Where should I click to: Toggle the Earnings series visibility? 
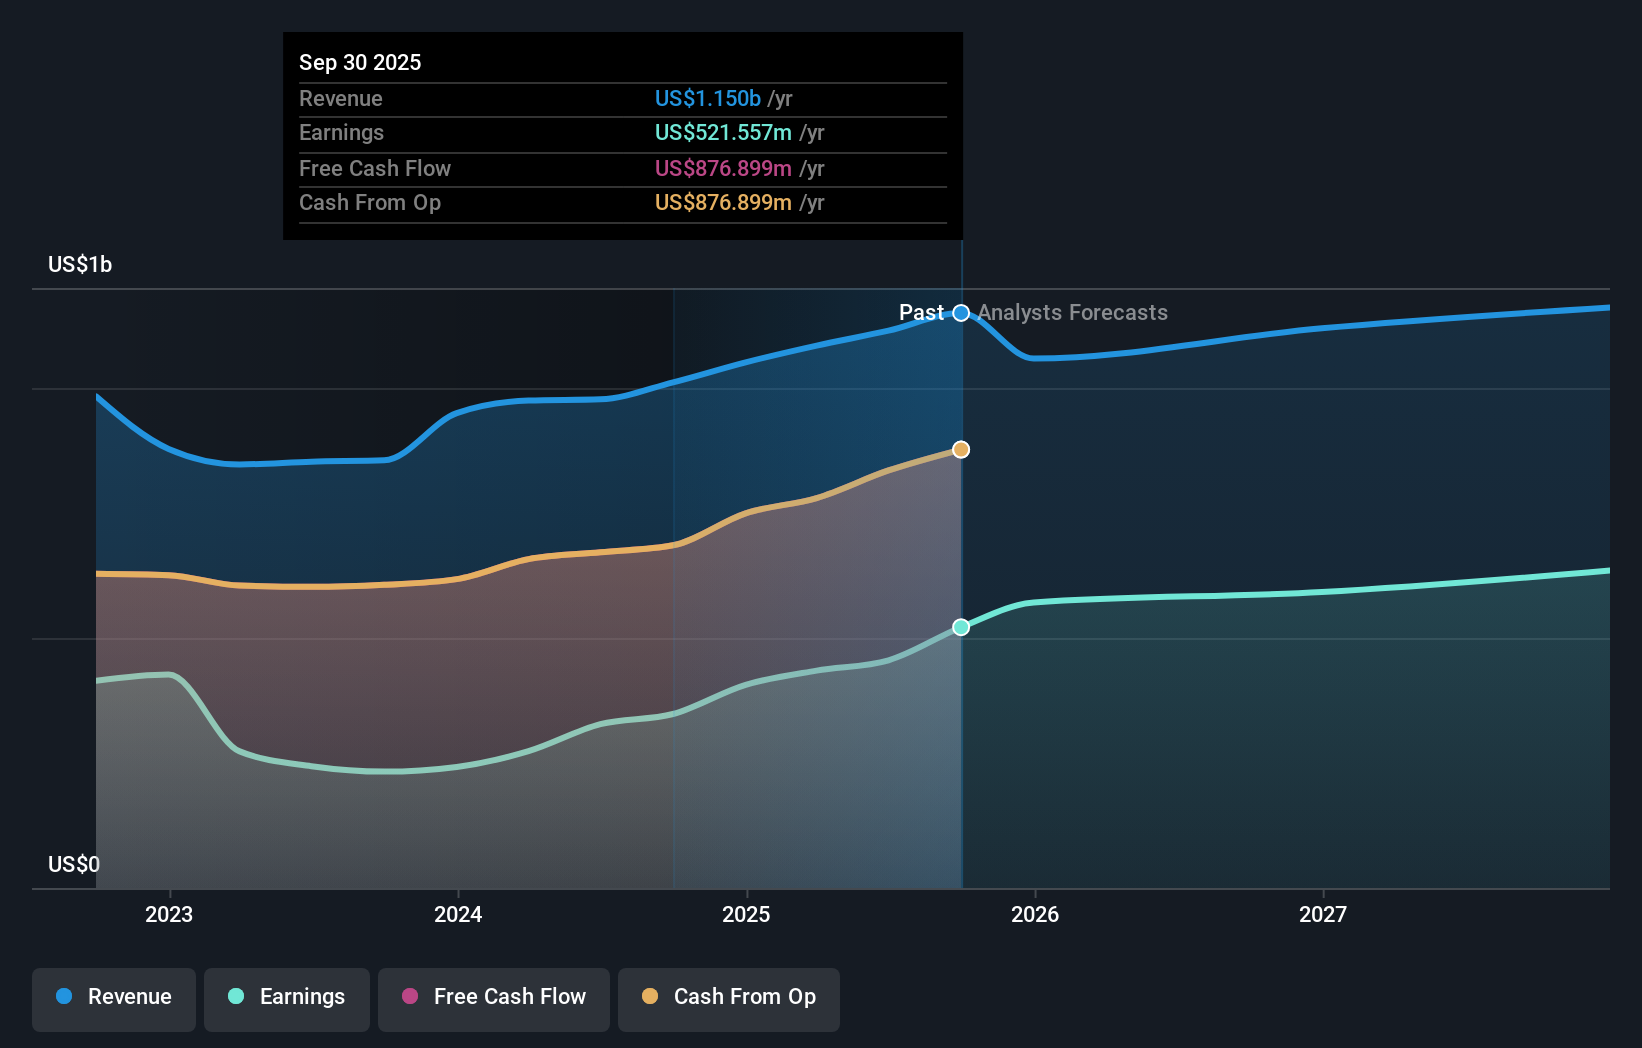click(287, 997)
